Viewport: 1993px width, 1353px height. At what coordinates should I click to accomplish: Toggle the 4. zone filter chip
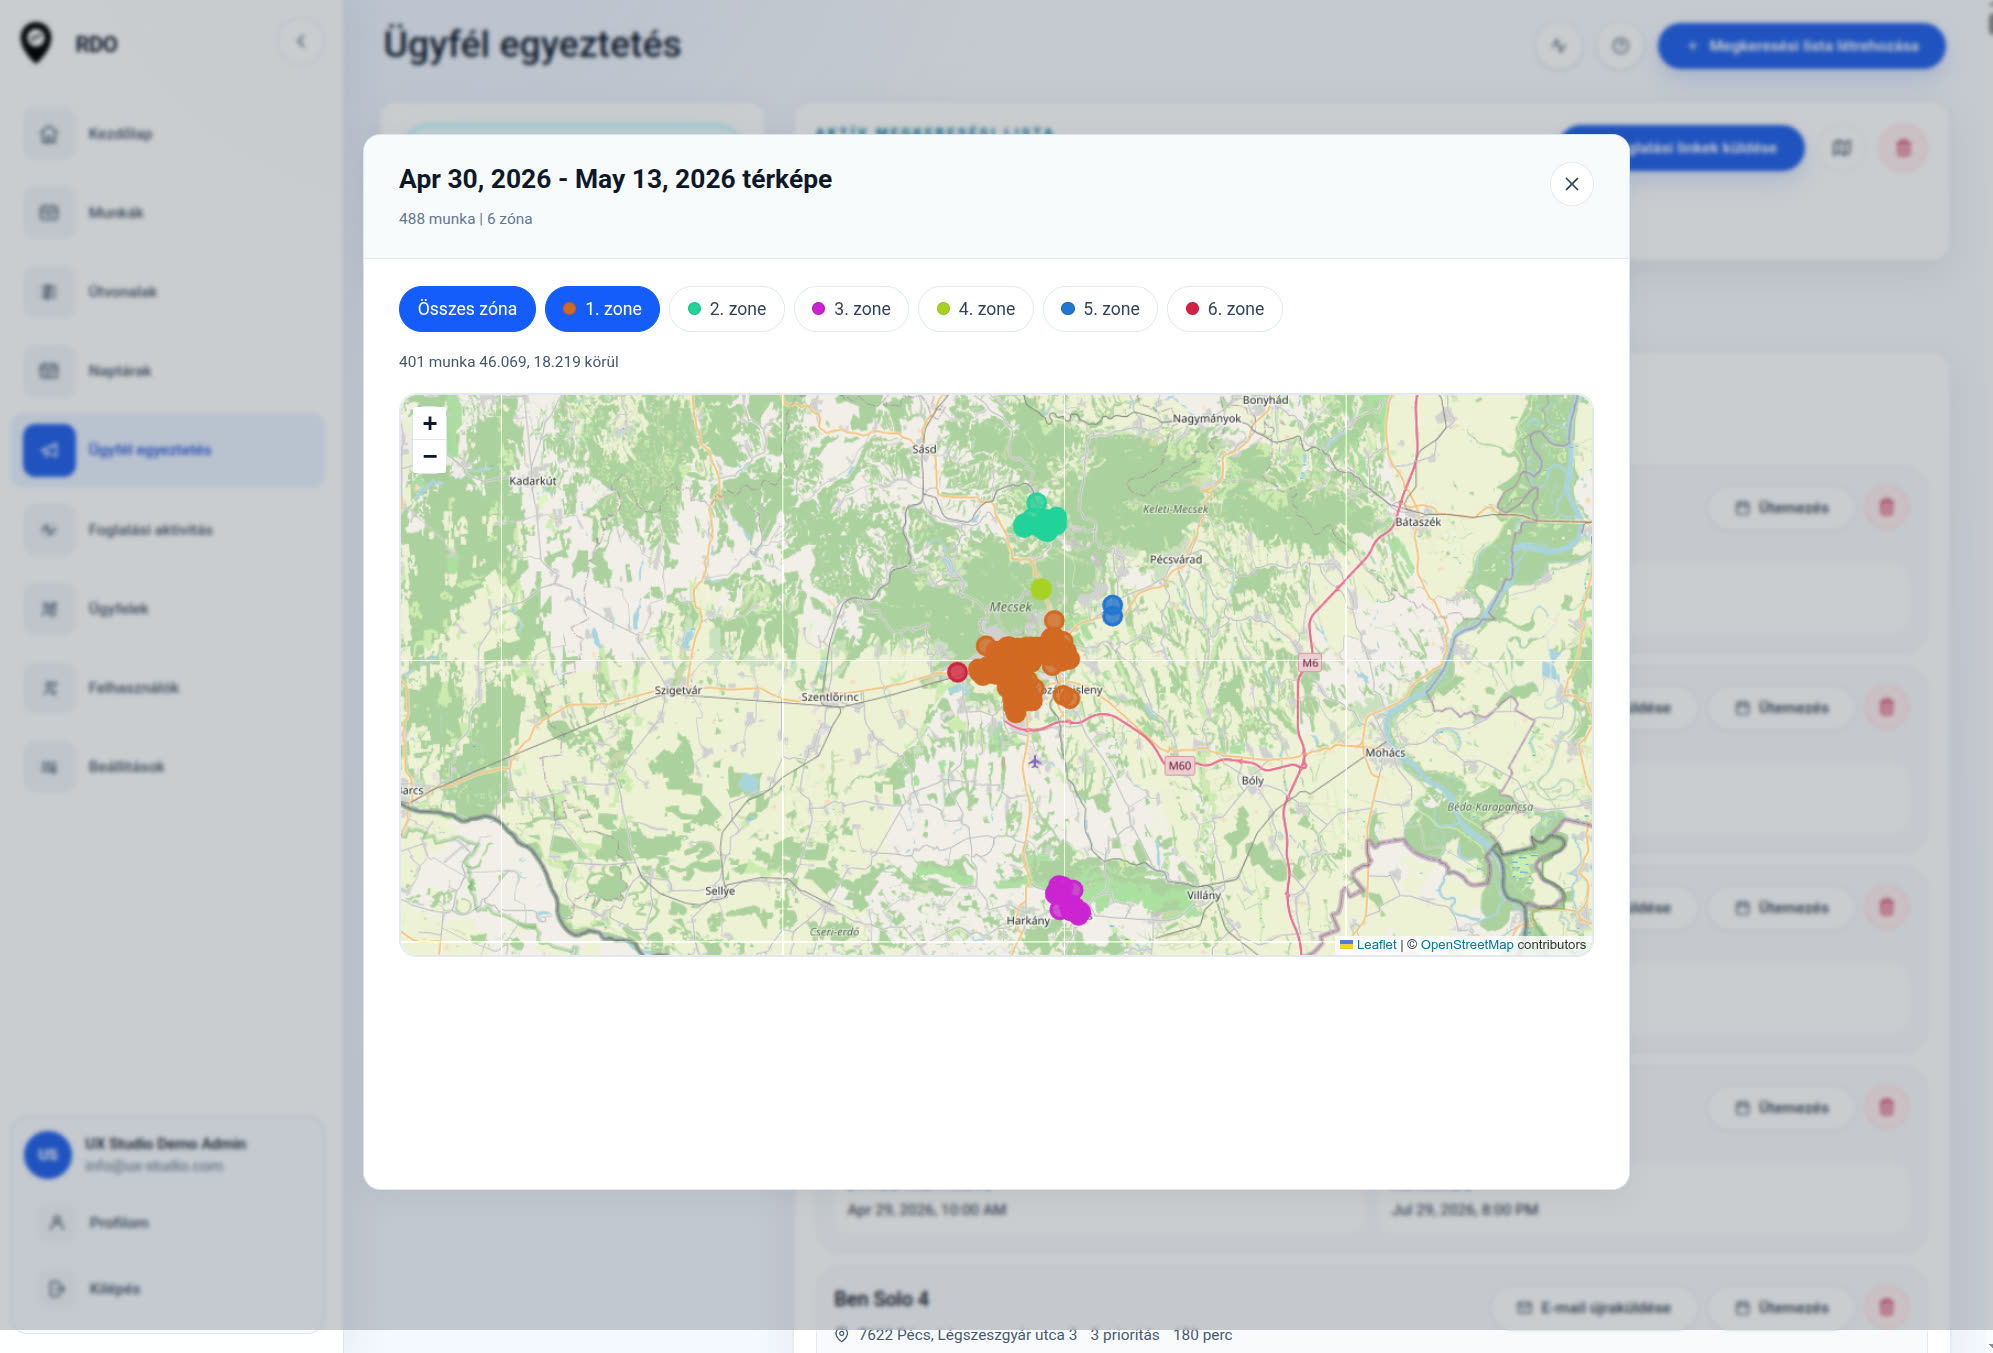click(976, 309)
